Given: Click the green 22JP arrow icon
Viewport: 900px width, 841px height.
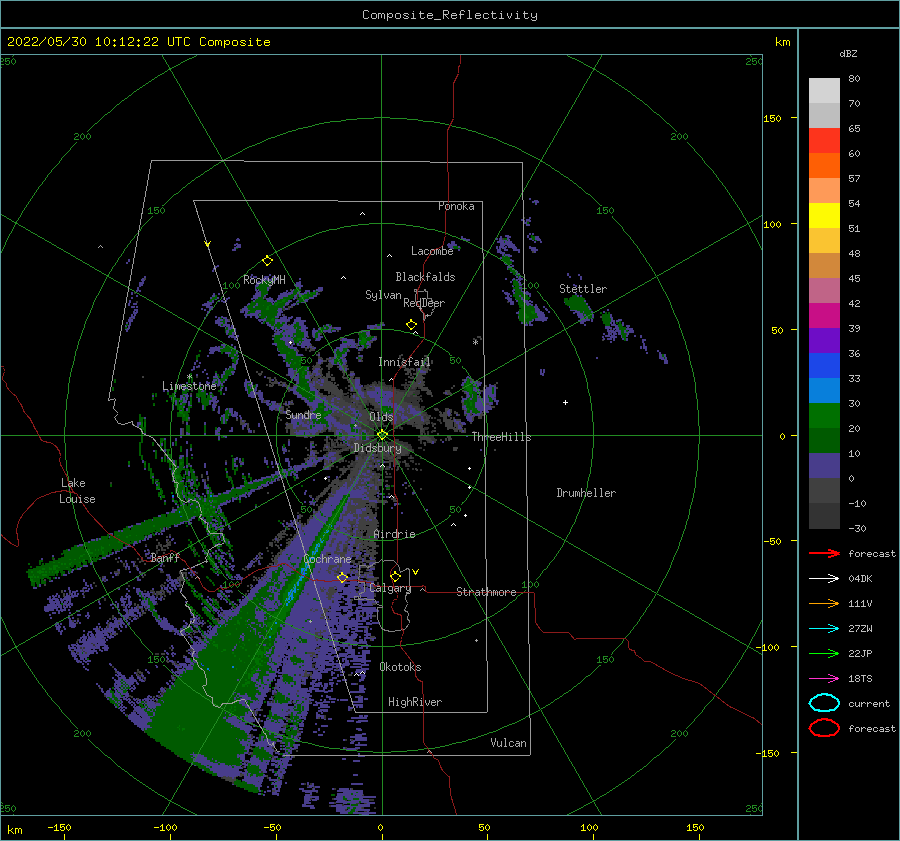Looking at the screenshot, I should pos(824,653).
